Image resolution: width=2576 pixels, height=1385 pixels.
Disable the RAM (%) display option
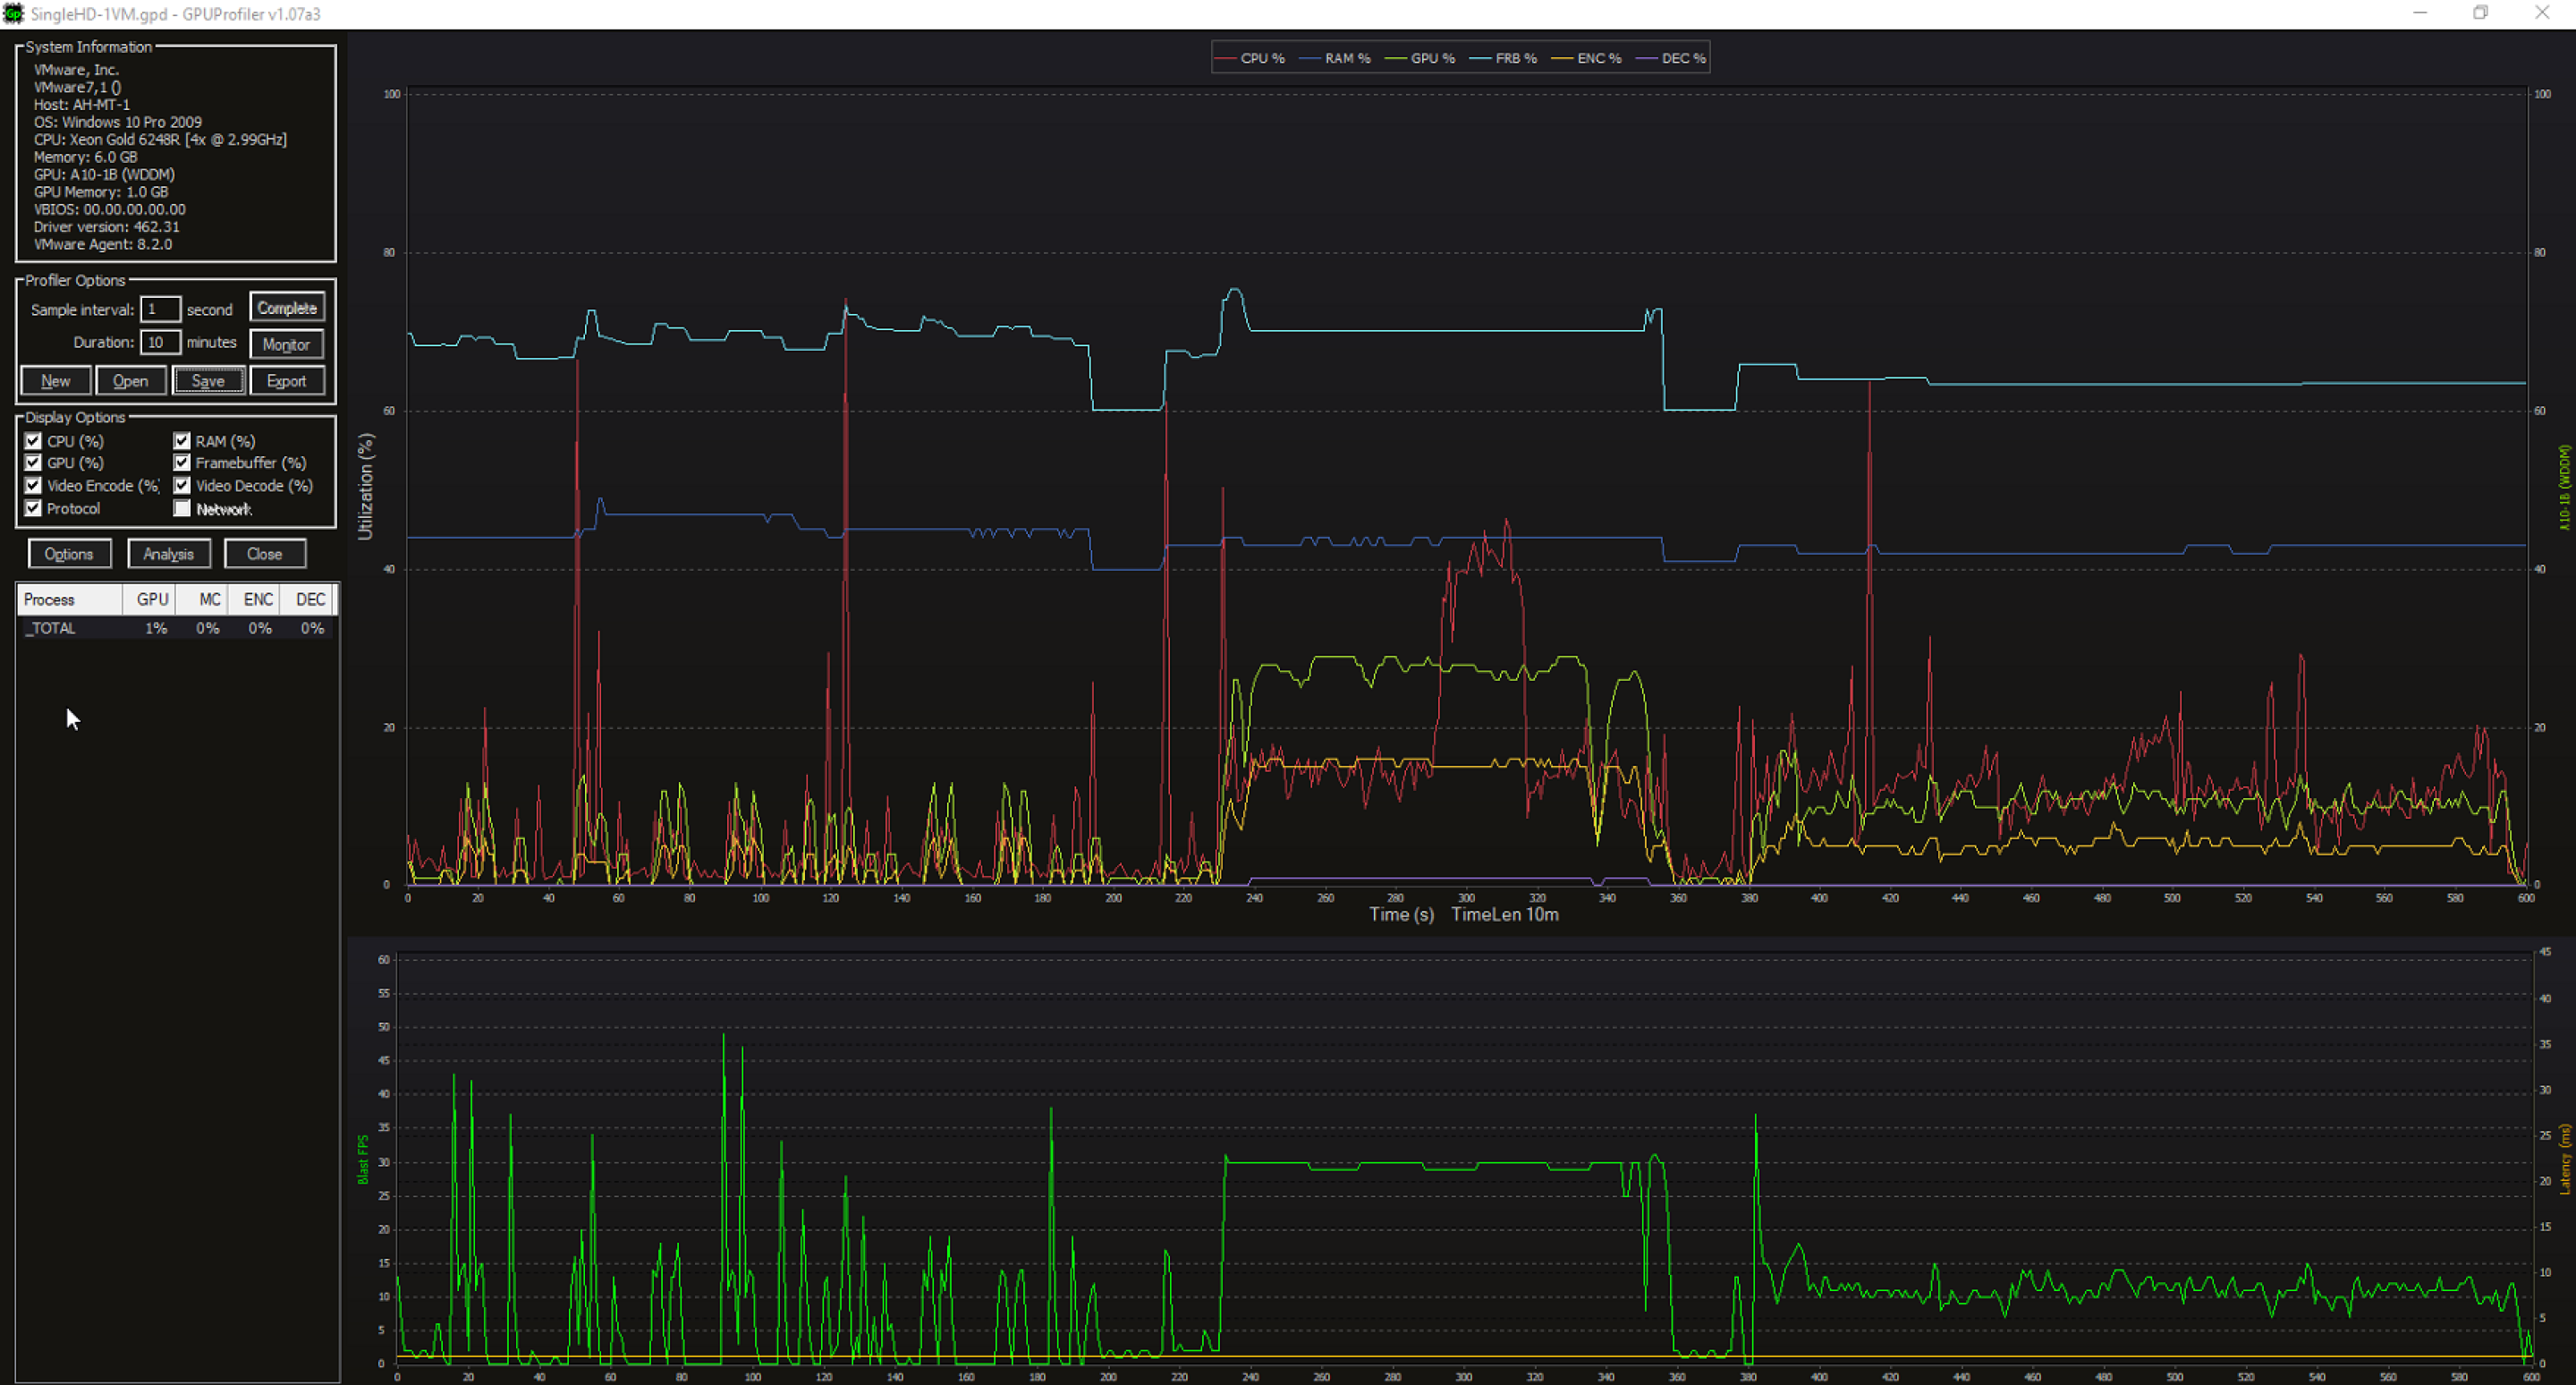pyautogui.click(x=182, y=440)
